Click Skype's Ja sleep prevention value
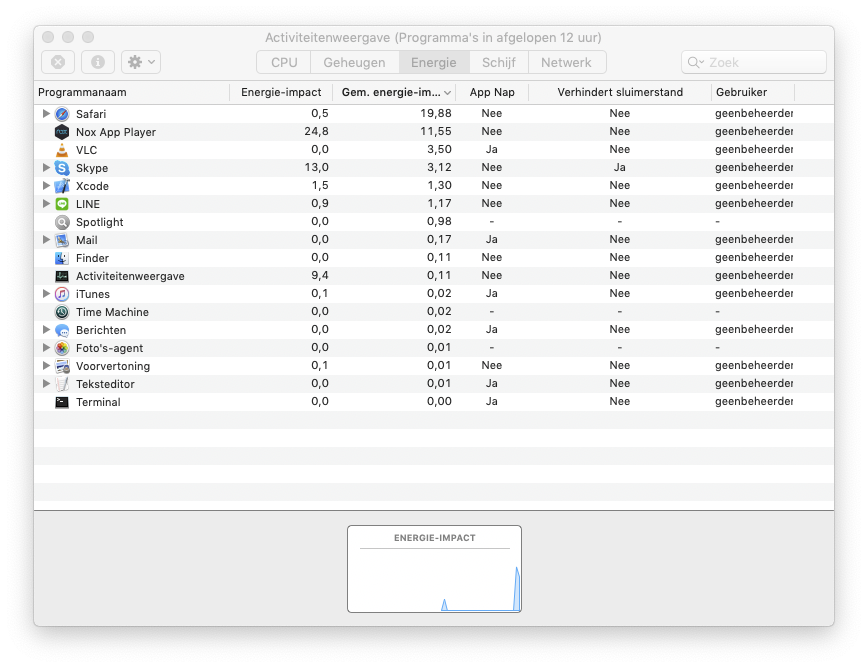868x668 pixels. [x=619, y=167]
